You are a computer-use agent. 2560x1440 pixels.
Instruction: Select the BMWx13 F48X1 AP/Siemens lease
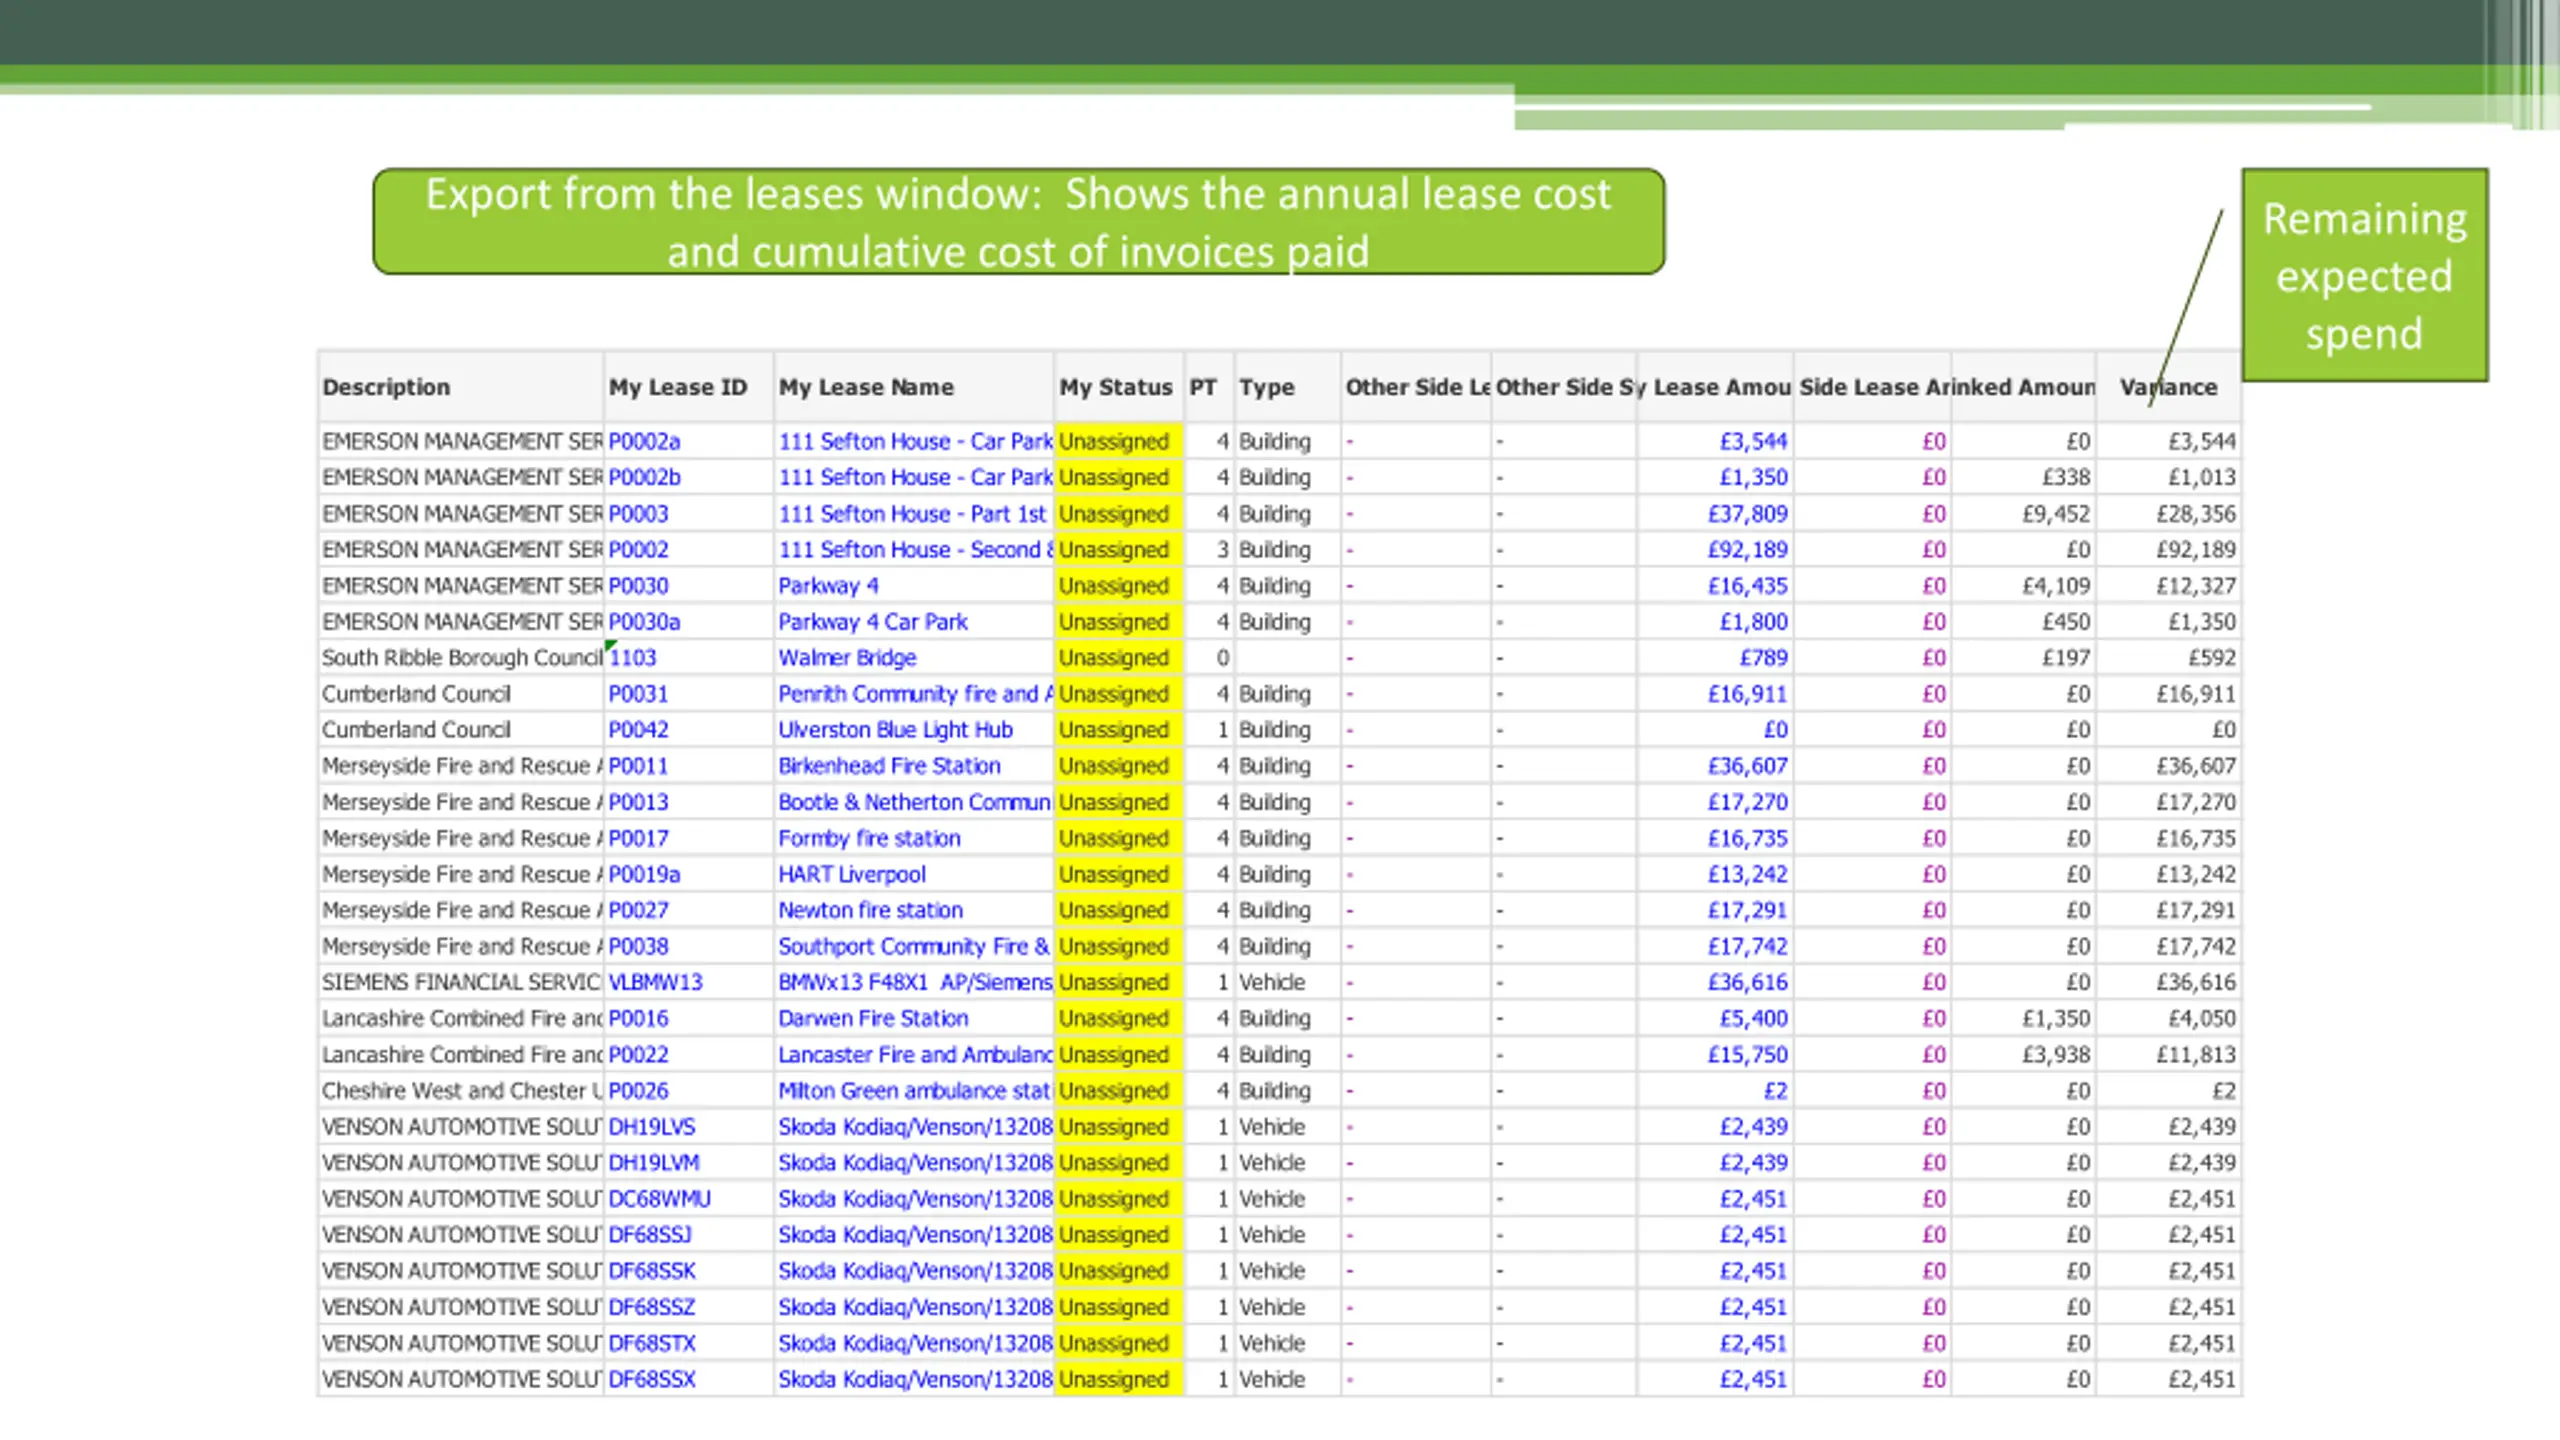915,982
